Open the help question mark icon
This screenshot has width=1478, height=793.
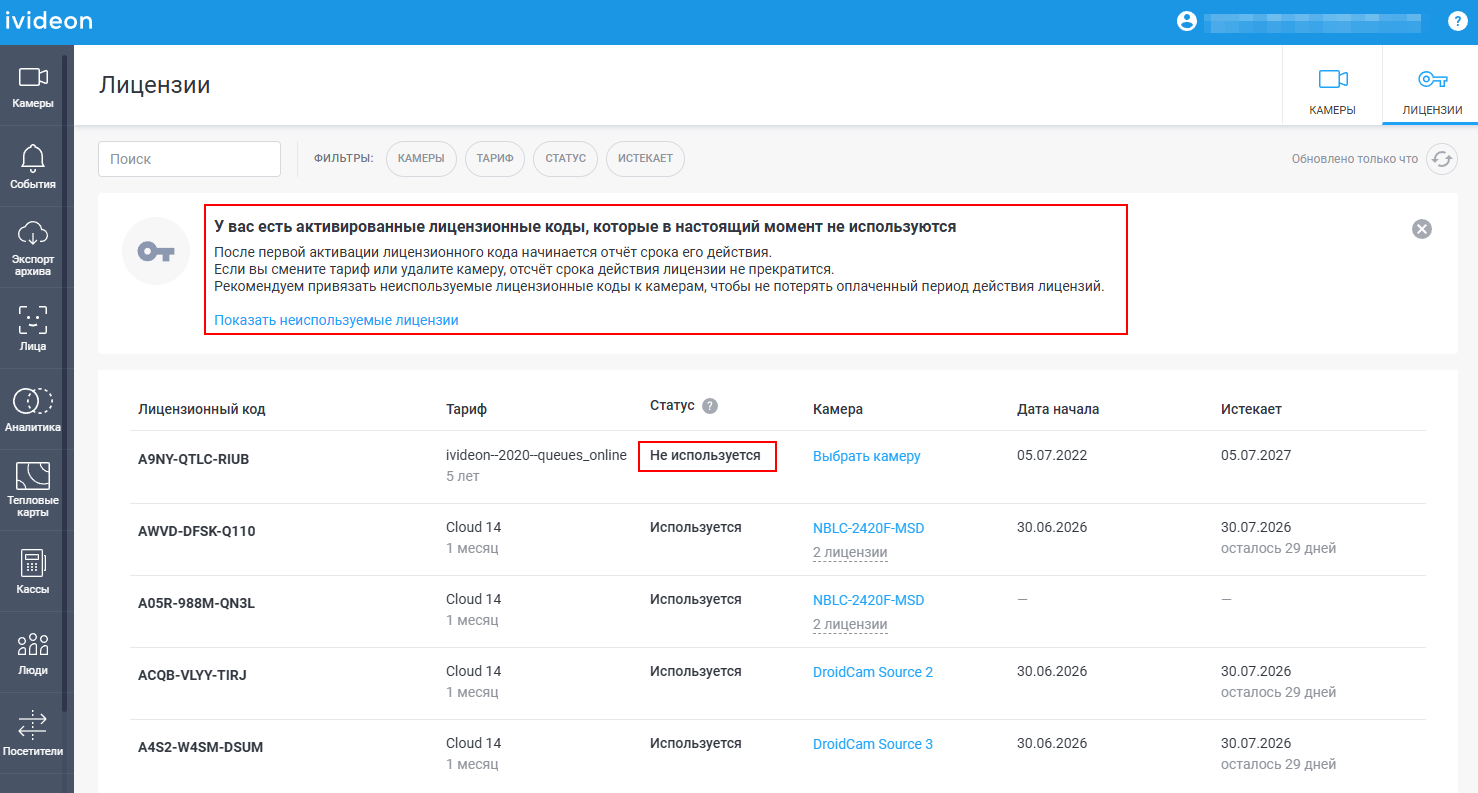tap(1457, 21)
